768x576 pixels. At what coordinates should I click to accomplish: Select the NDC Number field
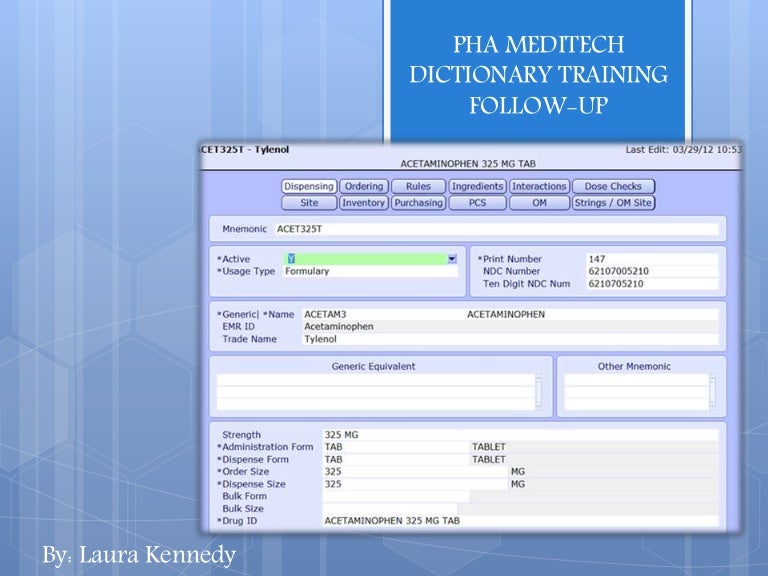(x=651, y=271)
